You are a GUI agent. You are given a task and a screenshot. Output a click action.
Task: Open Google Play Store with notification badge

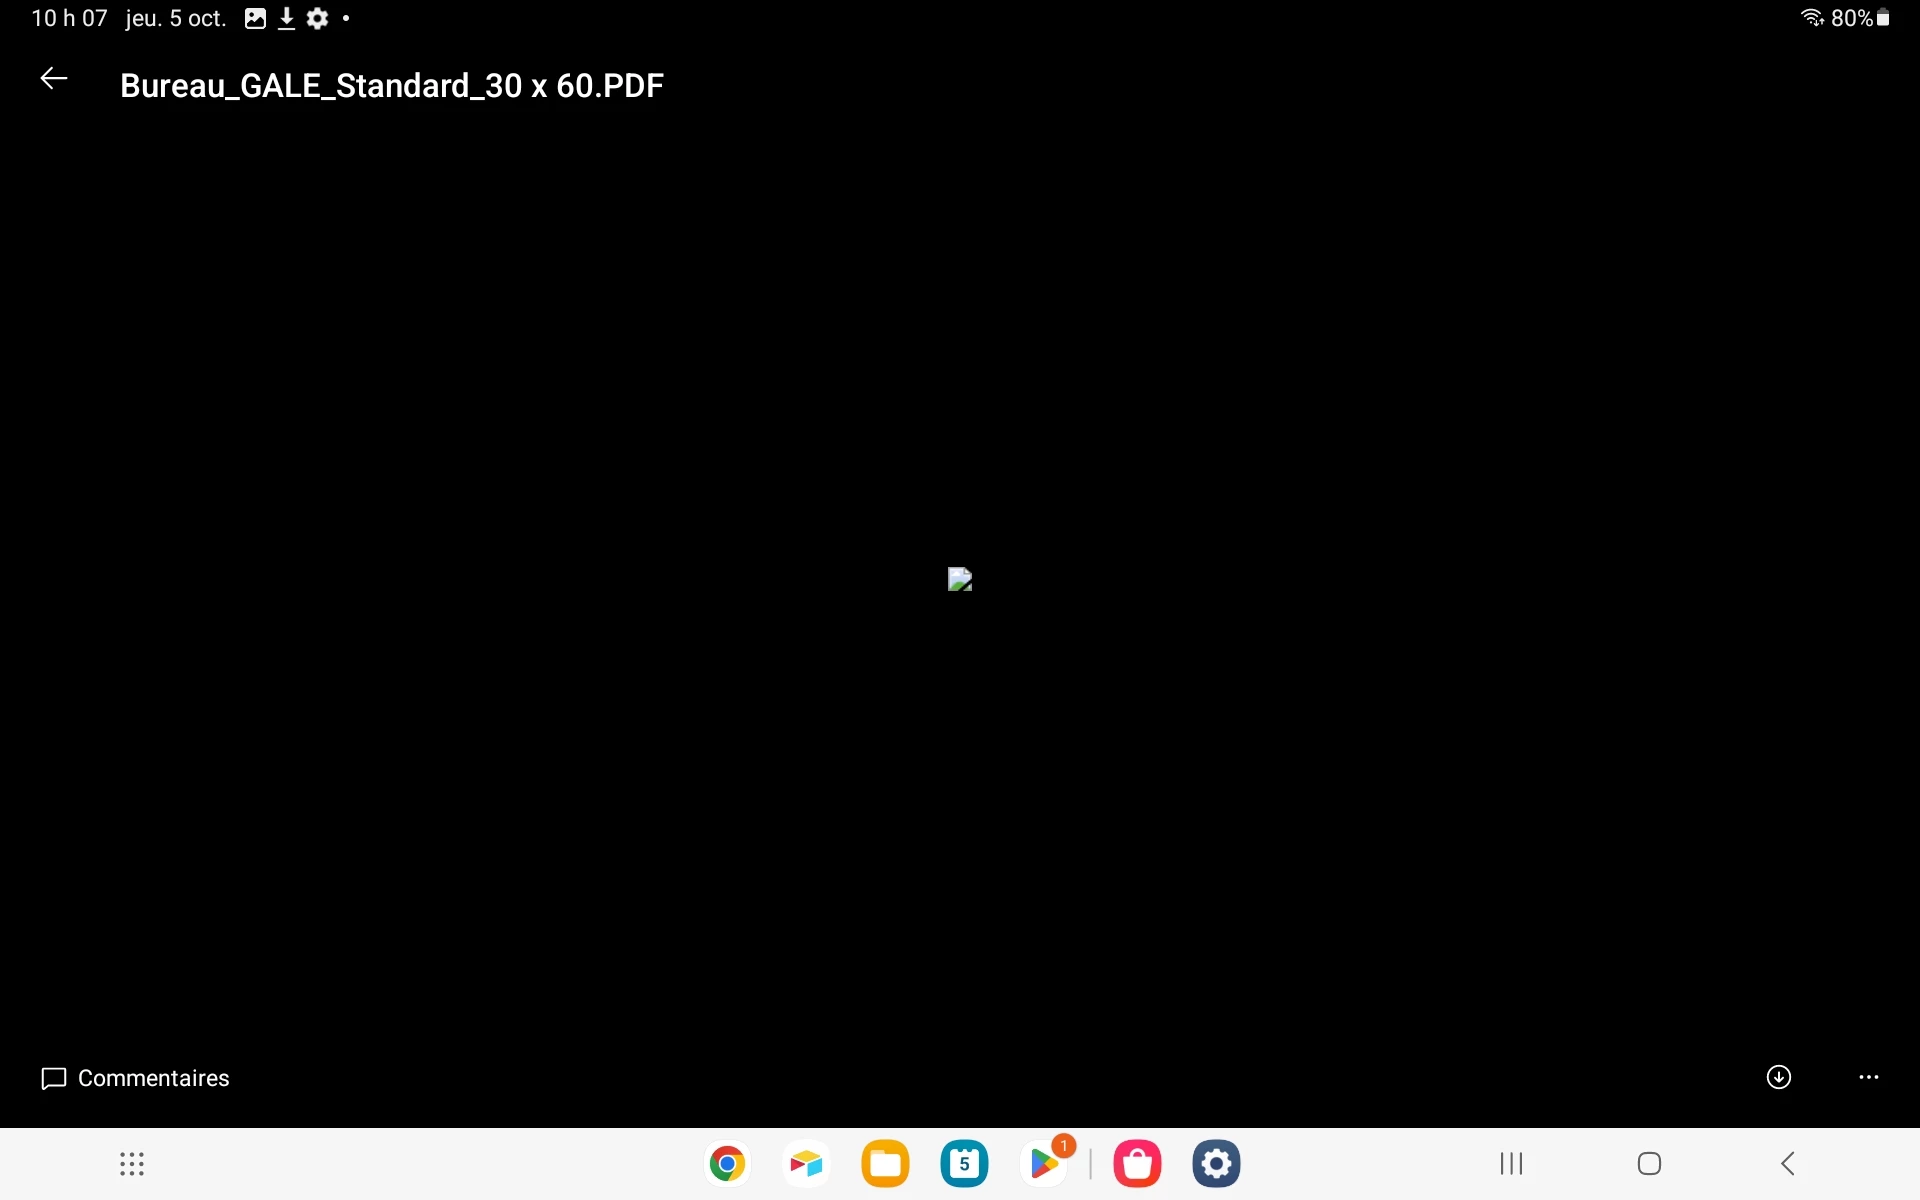[1044, 1164]
